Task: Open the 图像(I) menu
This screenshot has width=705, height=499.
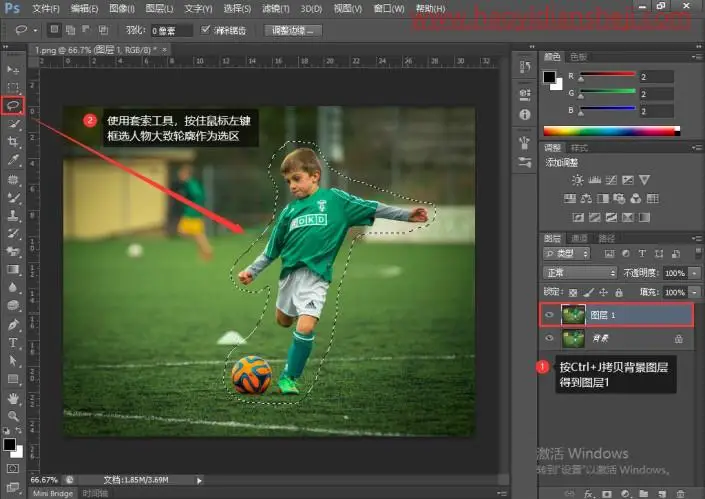Action: point(122,9)
